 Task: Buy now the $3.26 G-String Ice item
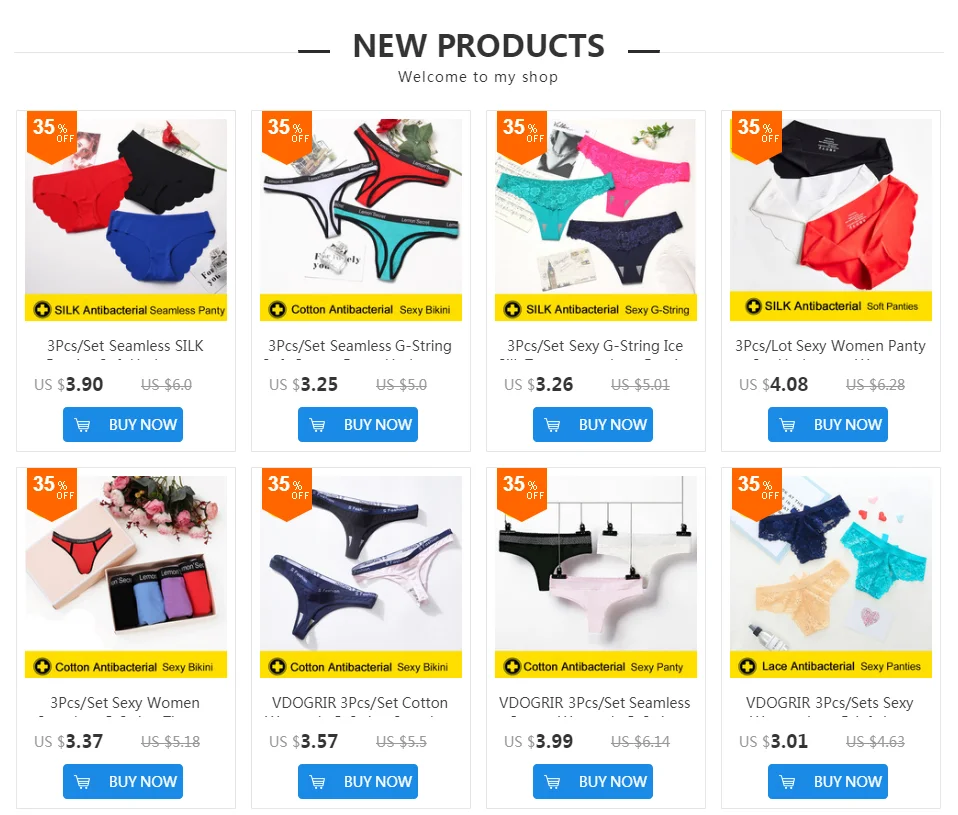(x=593, y=425)
